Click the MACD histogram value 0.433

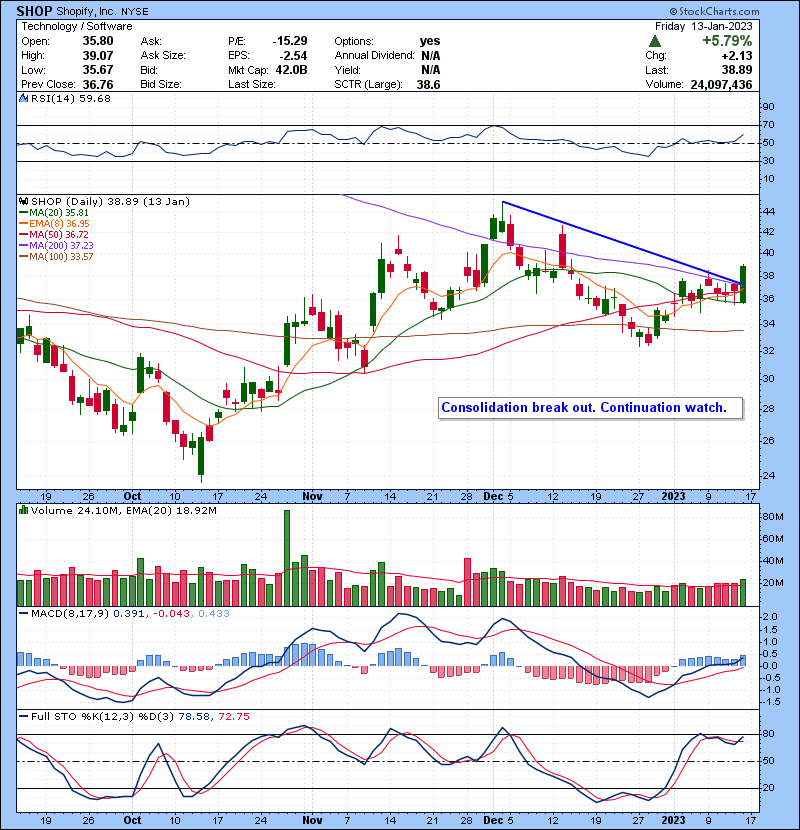point(214,614)
